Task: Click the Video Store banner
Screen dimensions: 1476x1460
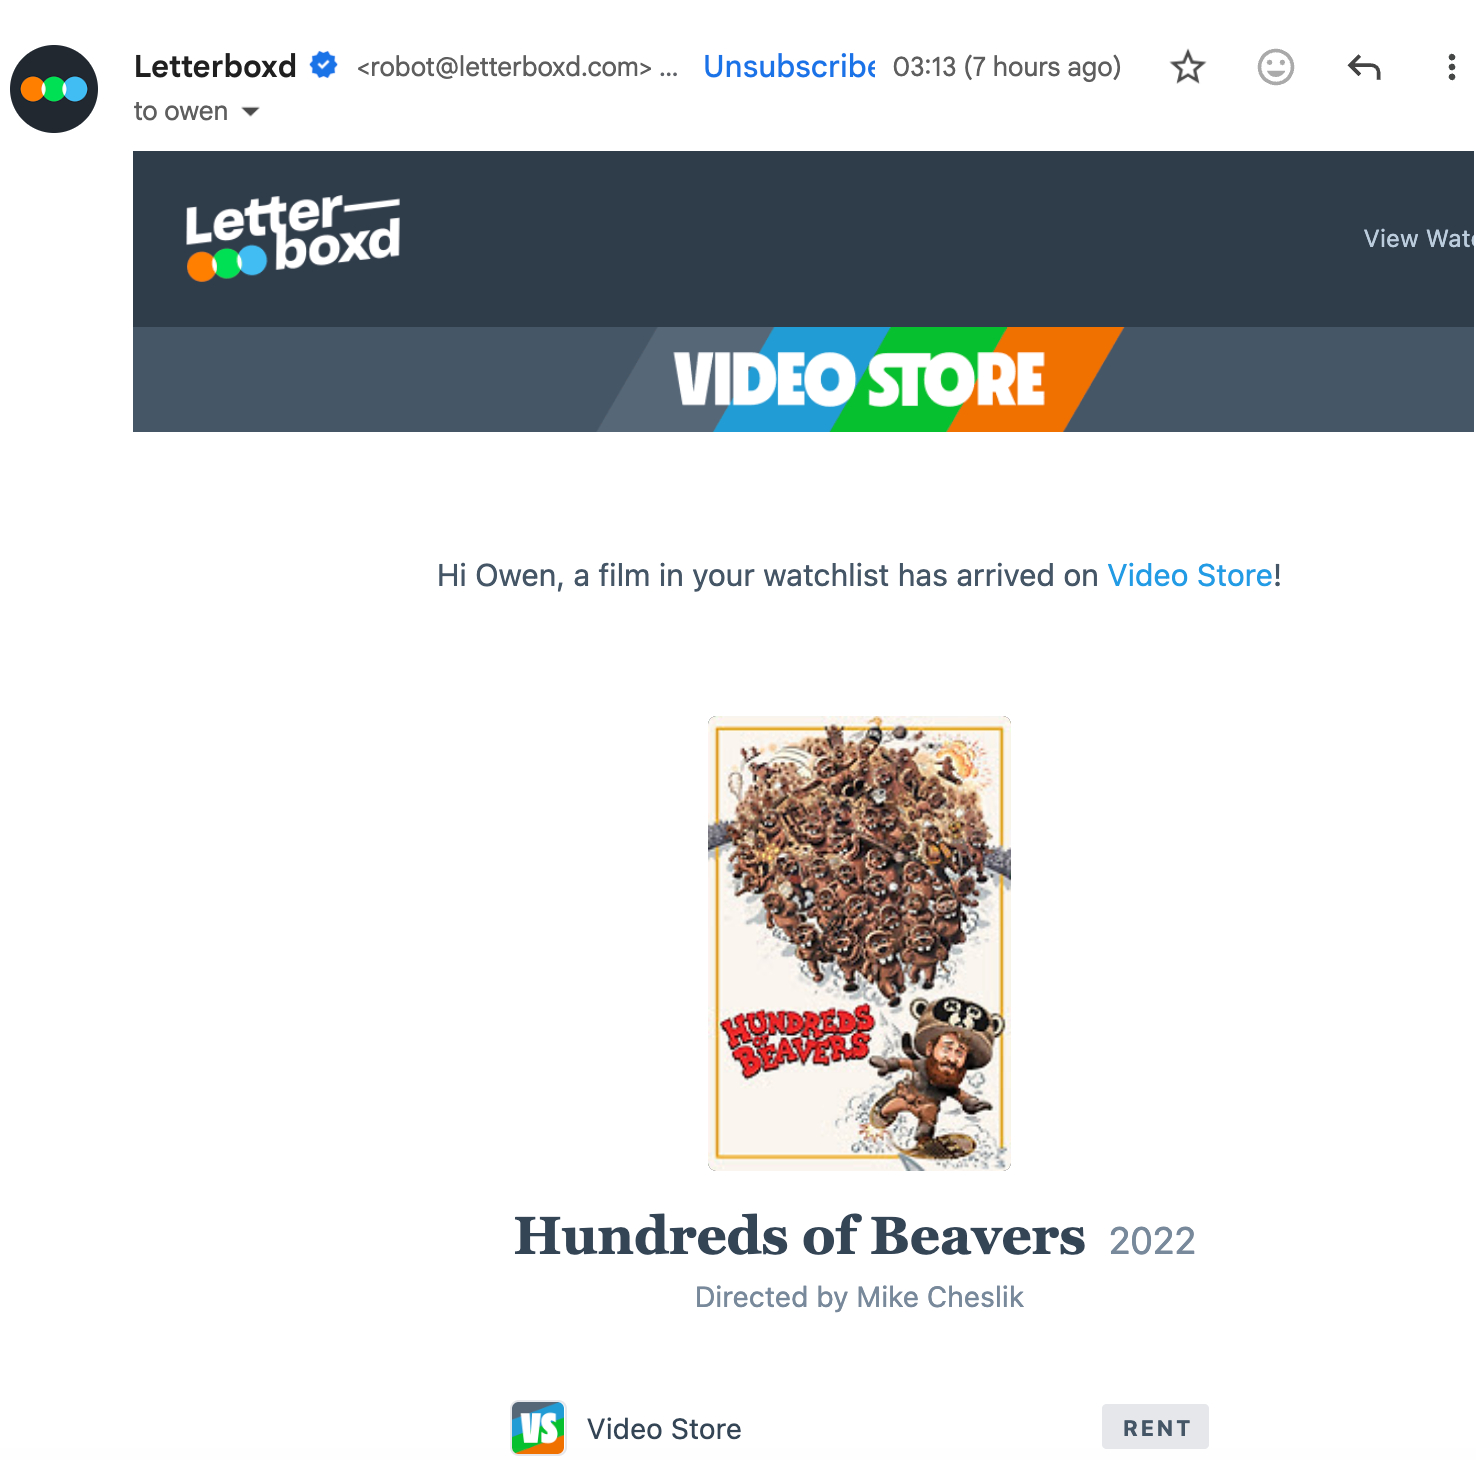Action: pos(860,379)
